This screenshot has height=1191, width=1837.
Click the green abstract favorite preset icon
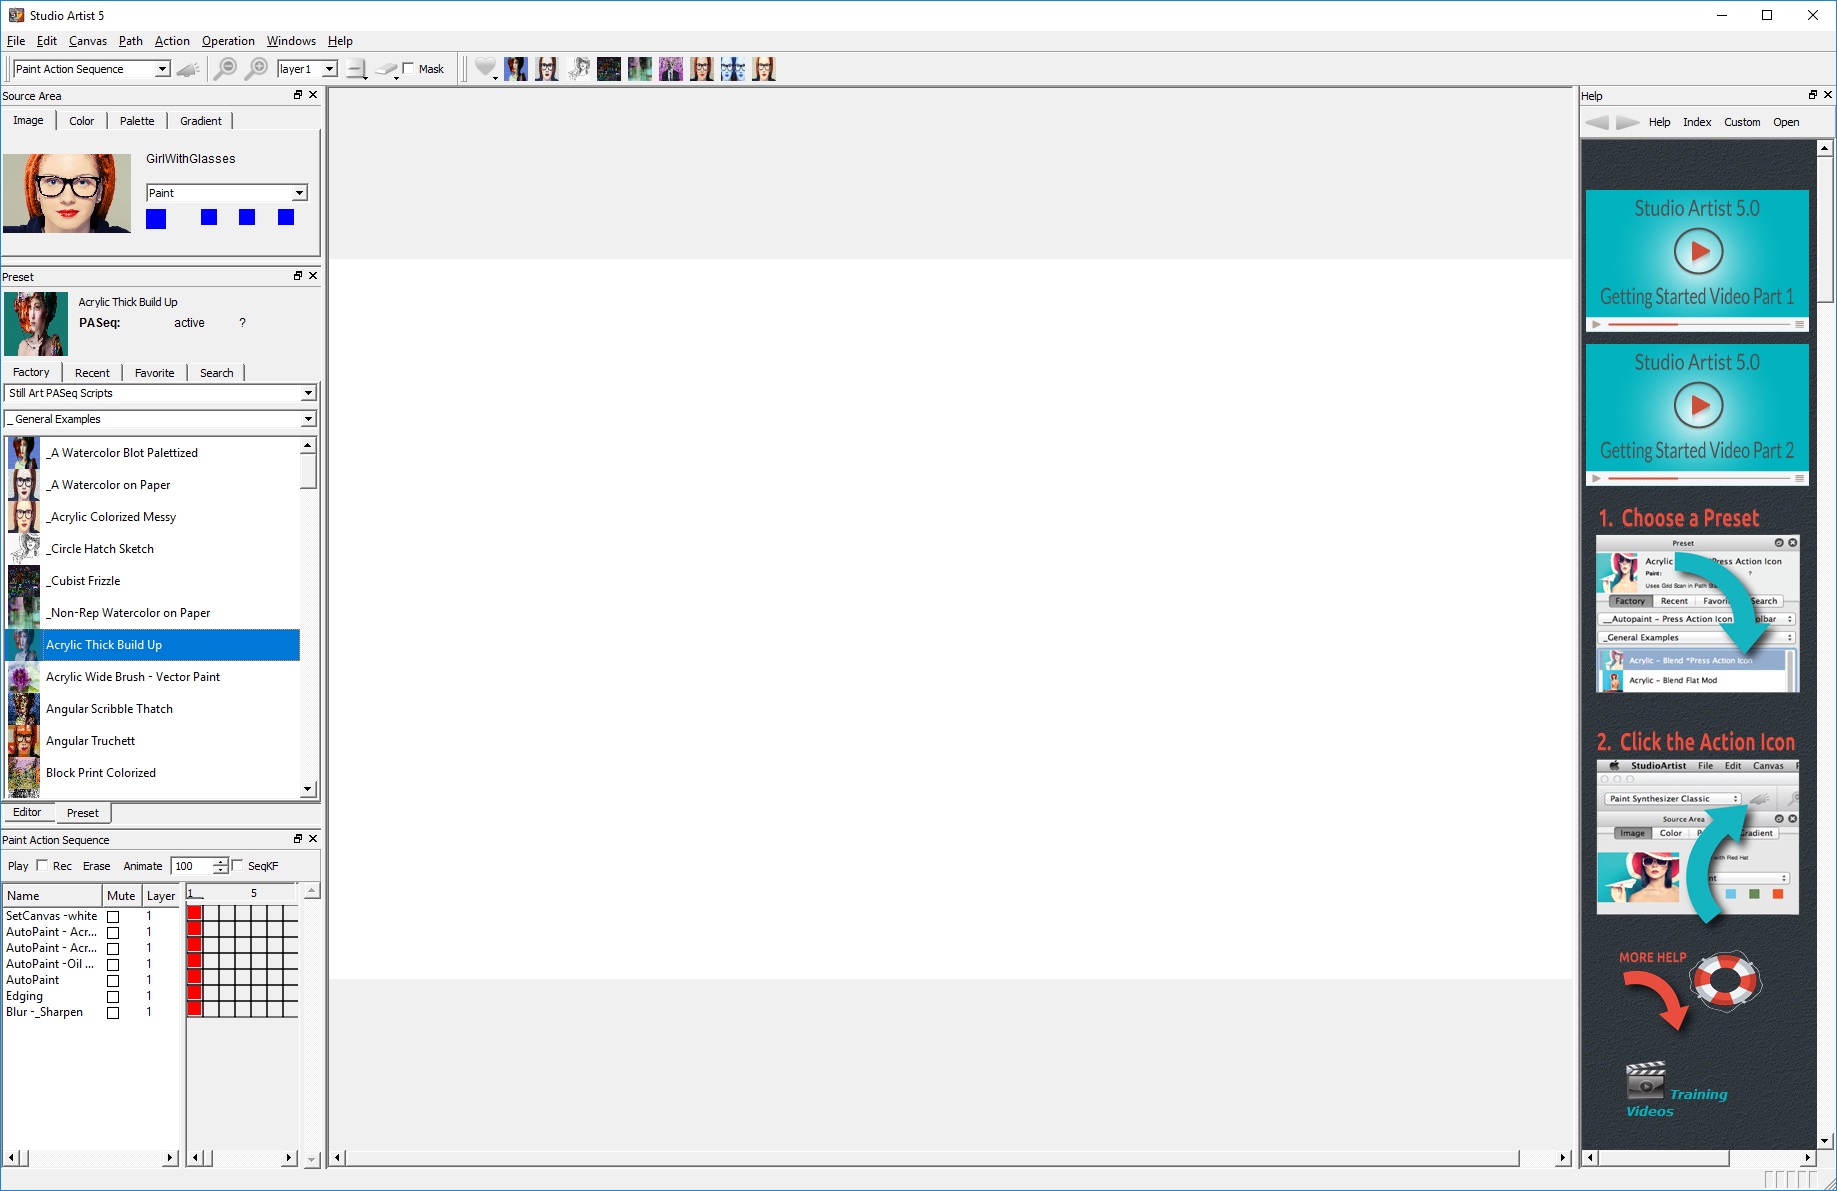(640, 69)
